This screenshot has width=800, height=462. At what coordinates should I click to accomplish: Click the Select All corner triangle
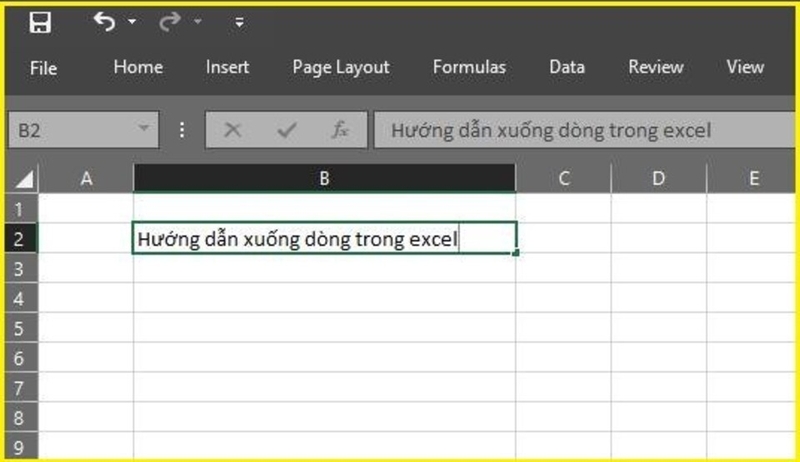click(23, 178)
